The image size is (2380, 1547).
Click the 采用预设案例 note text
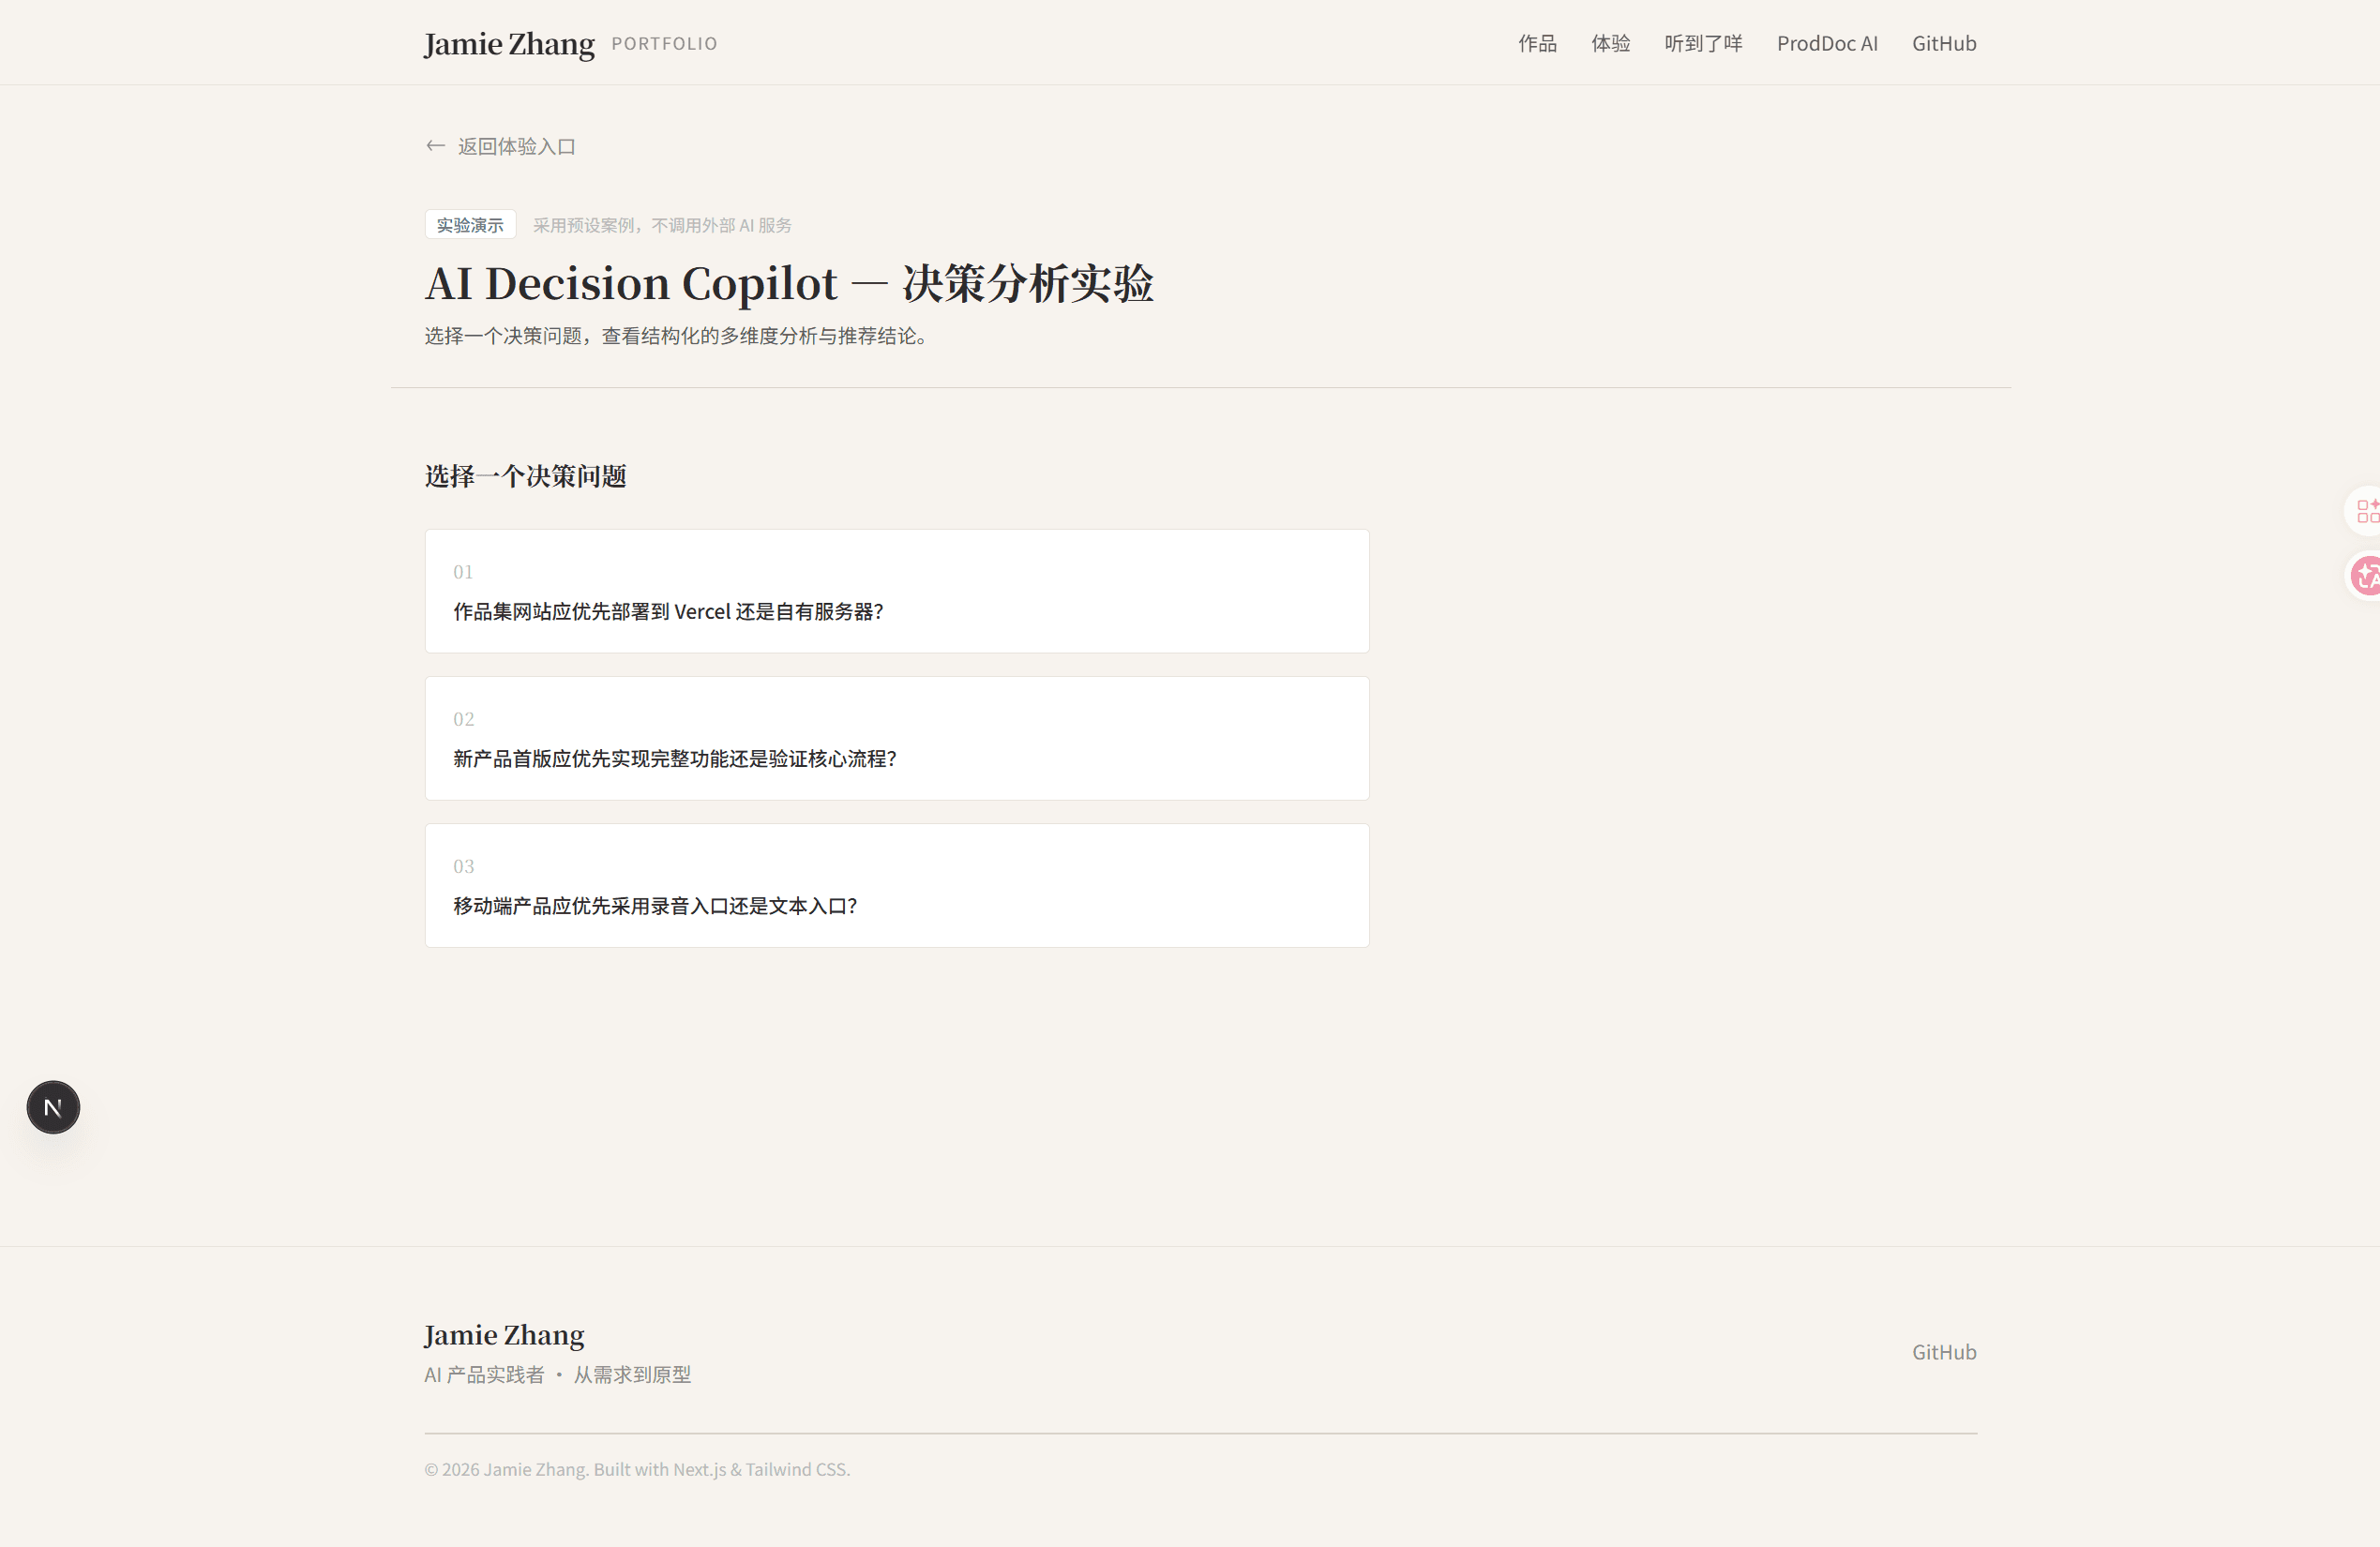pyautogui.click(x=662, y=225)
